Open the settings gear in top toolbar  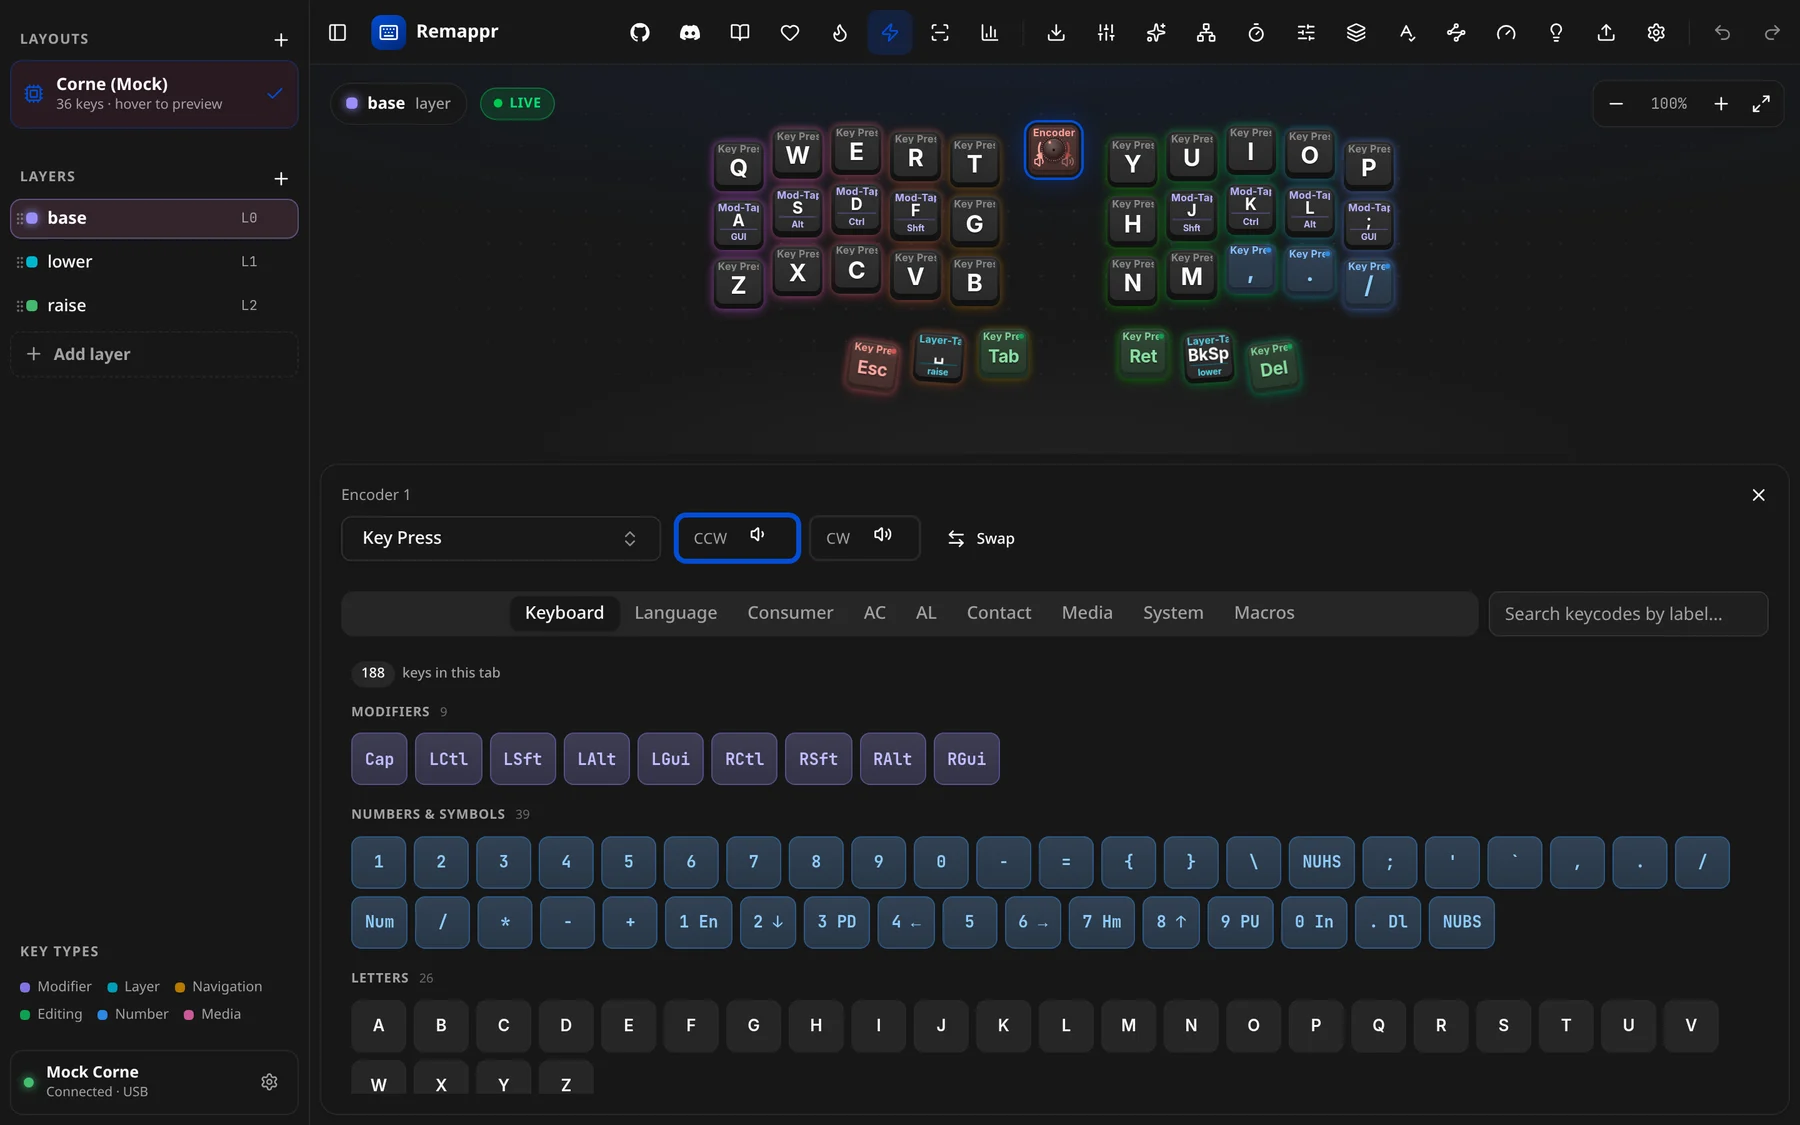(1656, 33)
